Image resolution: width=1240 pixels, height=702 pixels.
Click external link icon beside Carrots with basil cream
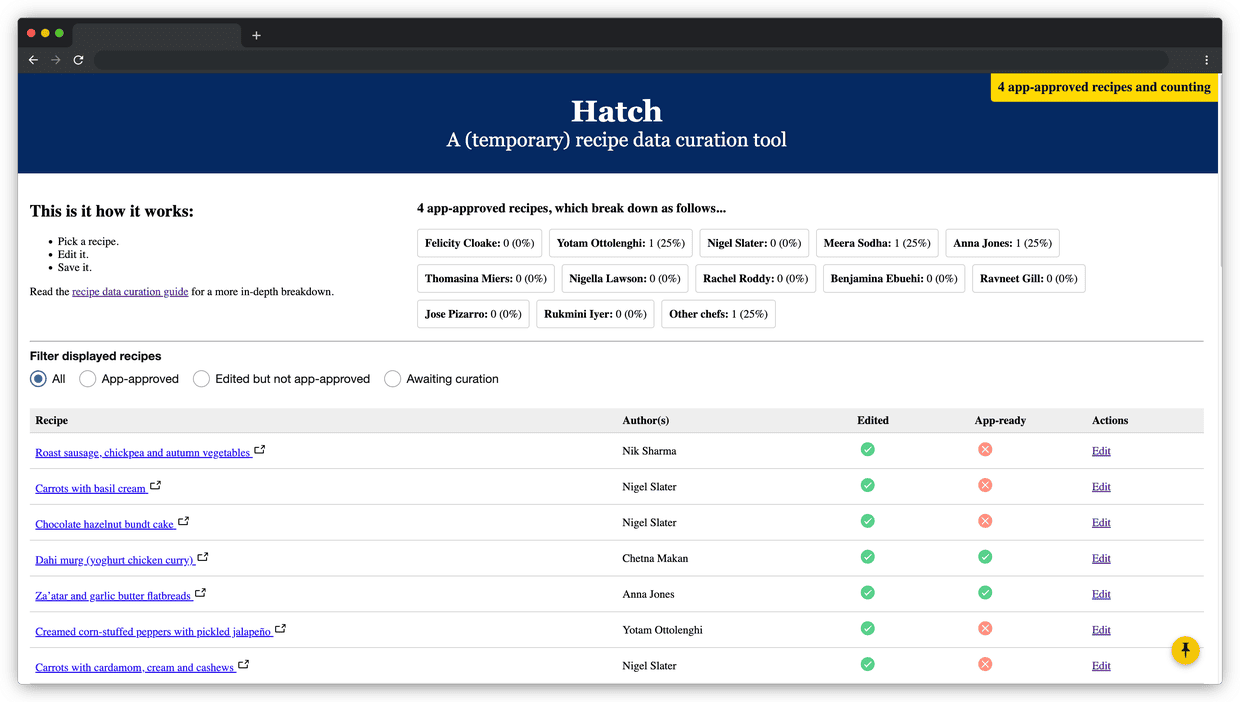(x=155, y=486)
